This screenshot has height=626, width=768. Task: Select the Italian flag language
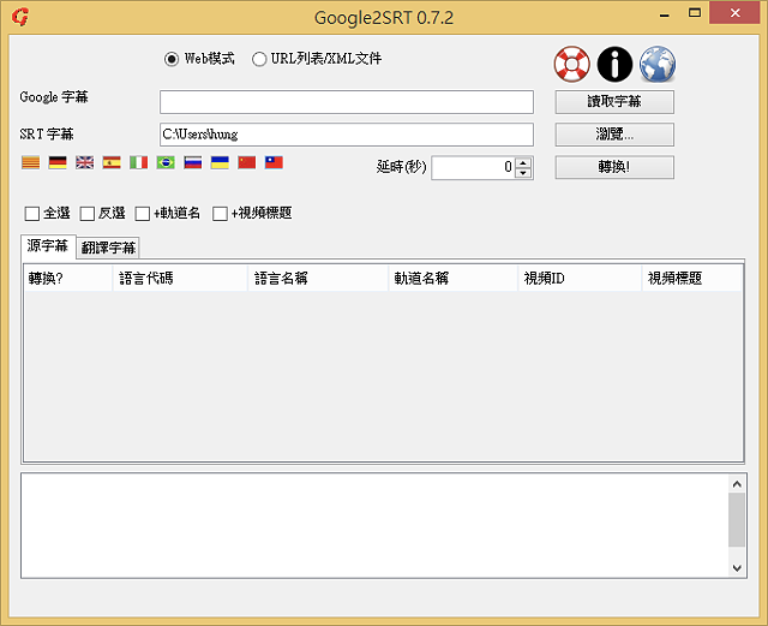pos(139,162)
